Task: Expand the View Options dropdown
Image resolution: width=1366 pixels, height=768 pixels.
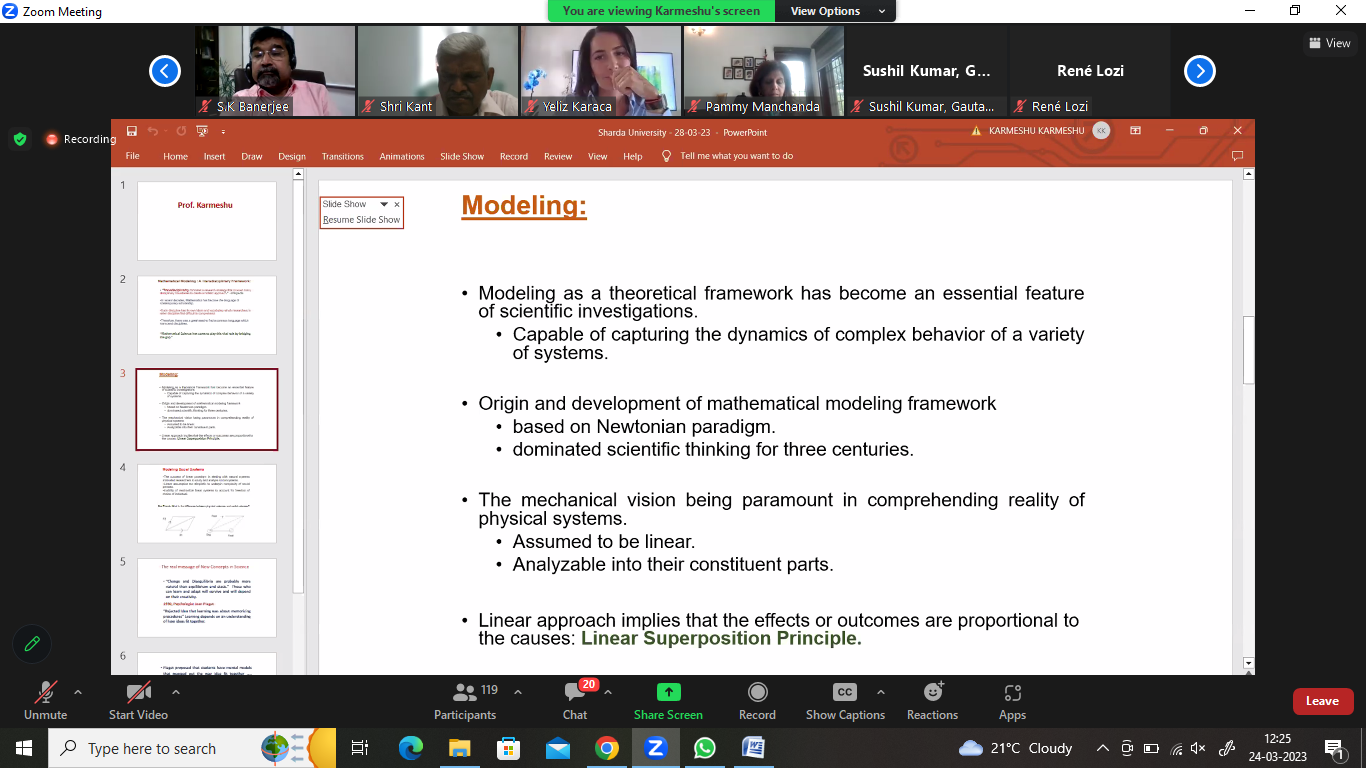Action: (836, 11)
